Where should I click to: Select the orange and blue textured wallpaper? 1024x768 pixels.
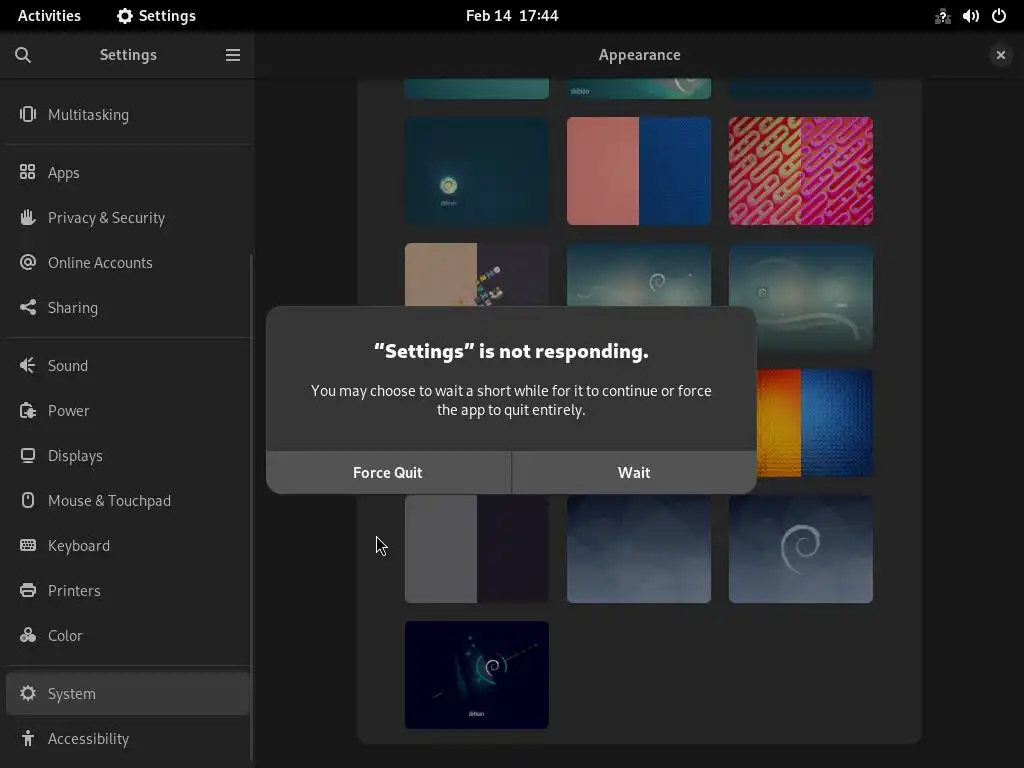(x=815, y=423)
